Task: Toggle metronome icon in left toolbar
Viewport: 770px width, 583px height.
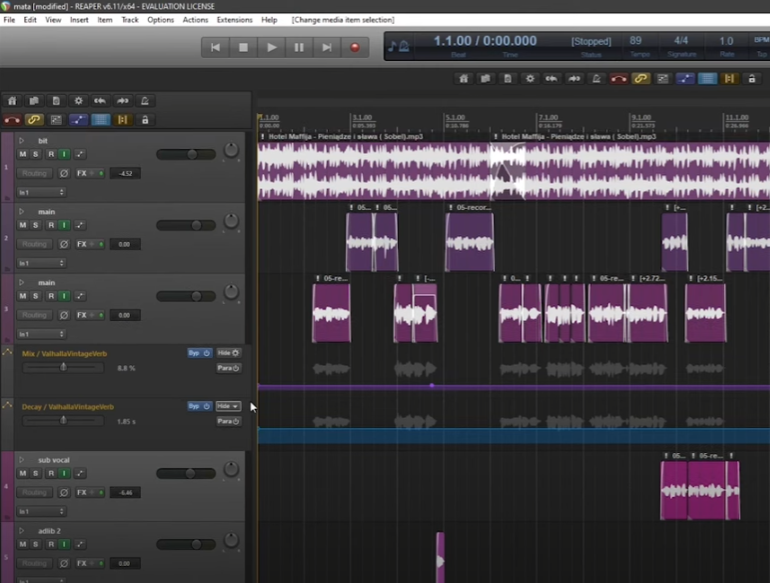Action: point(144,101)
